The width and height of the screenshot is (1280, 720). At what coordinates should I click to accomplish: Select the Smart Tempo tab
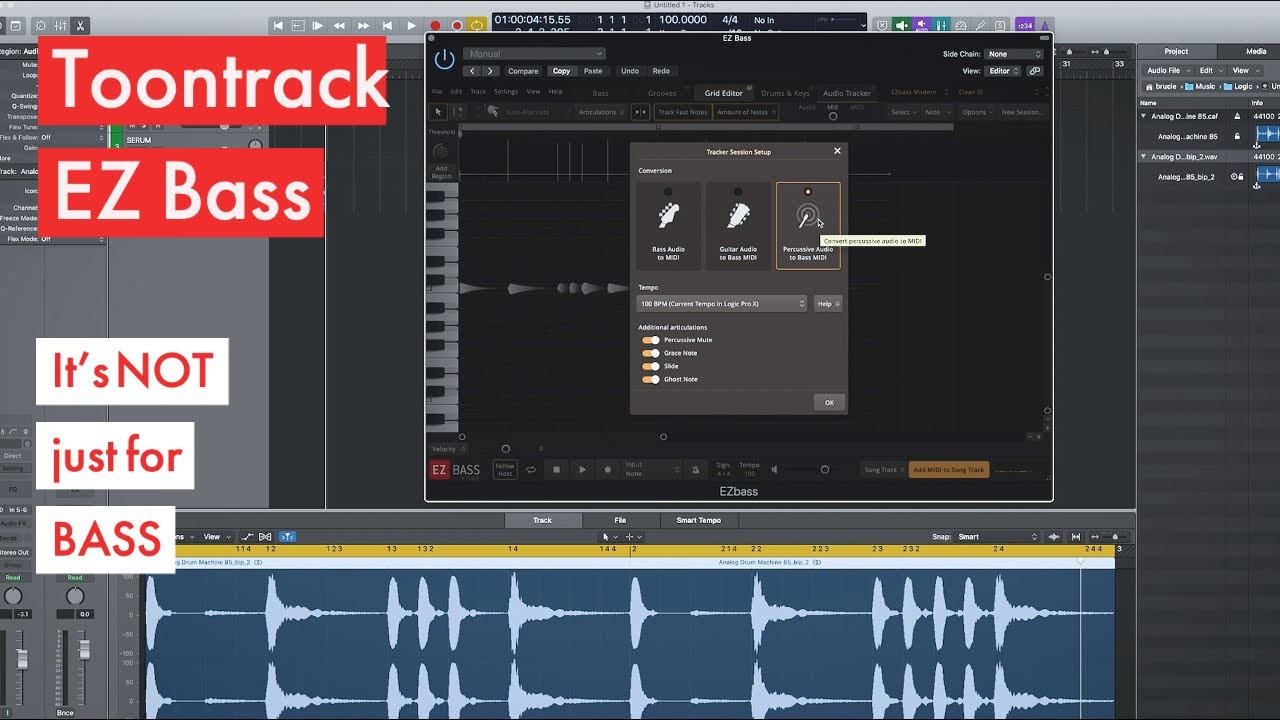click(698, 520)
